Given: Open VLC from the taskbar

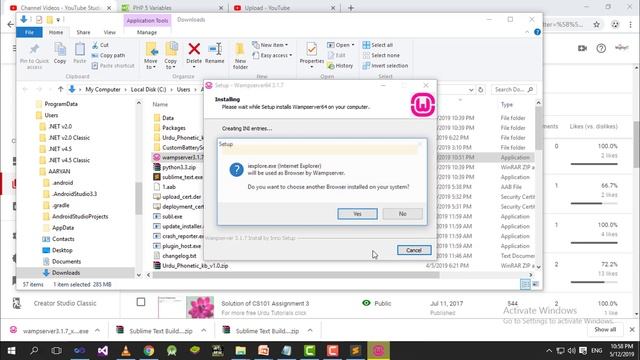Looking at the screenshot, I should (x=126, y=351).
